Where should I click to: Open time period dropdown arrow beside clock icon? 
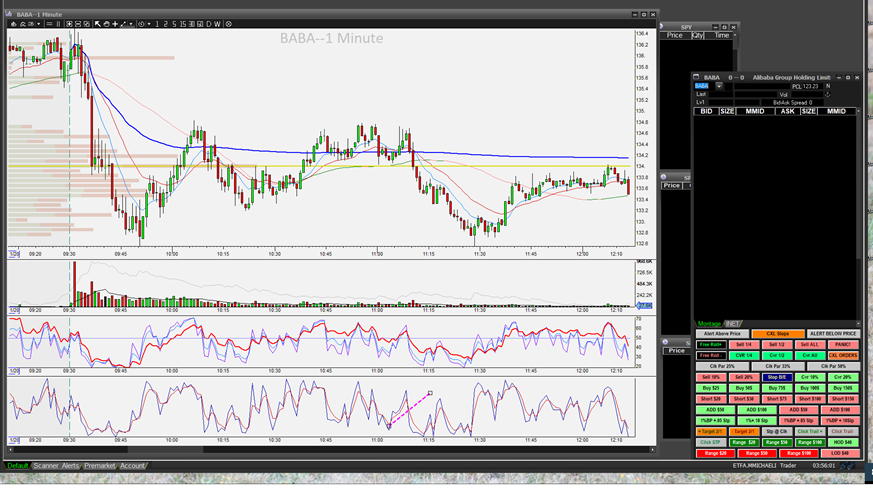[x=149, y=24]
